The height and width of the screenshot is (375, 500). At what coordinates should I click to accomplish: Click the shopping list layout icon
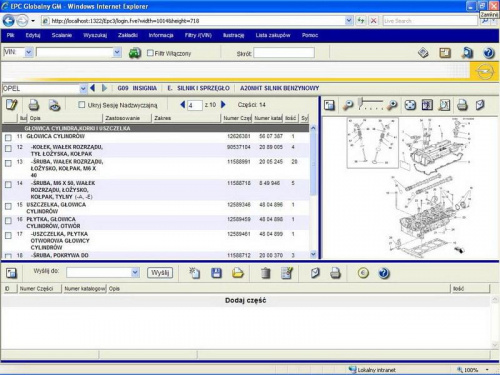point(12,273)
